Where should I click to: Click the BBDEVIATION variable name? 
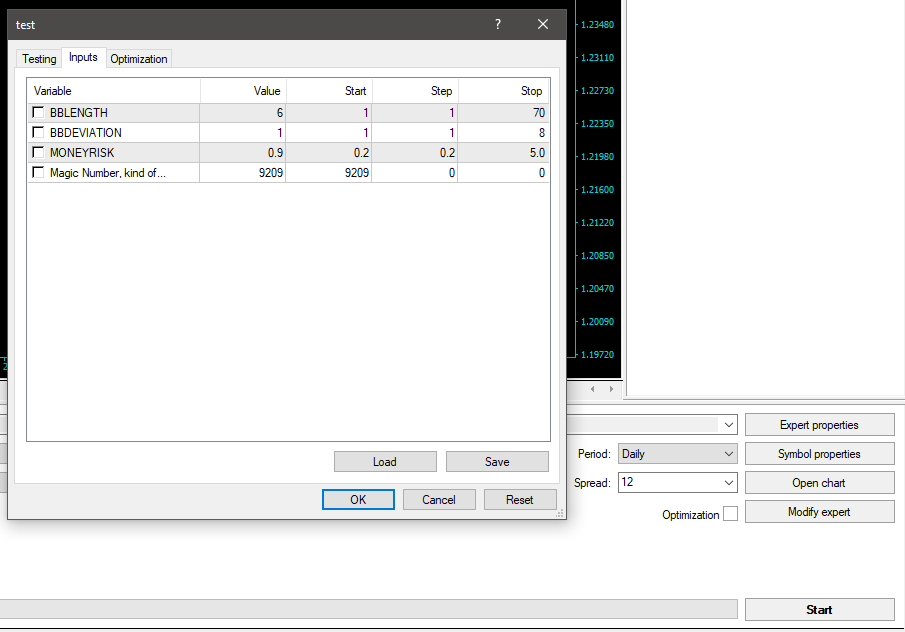85,133
